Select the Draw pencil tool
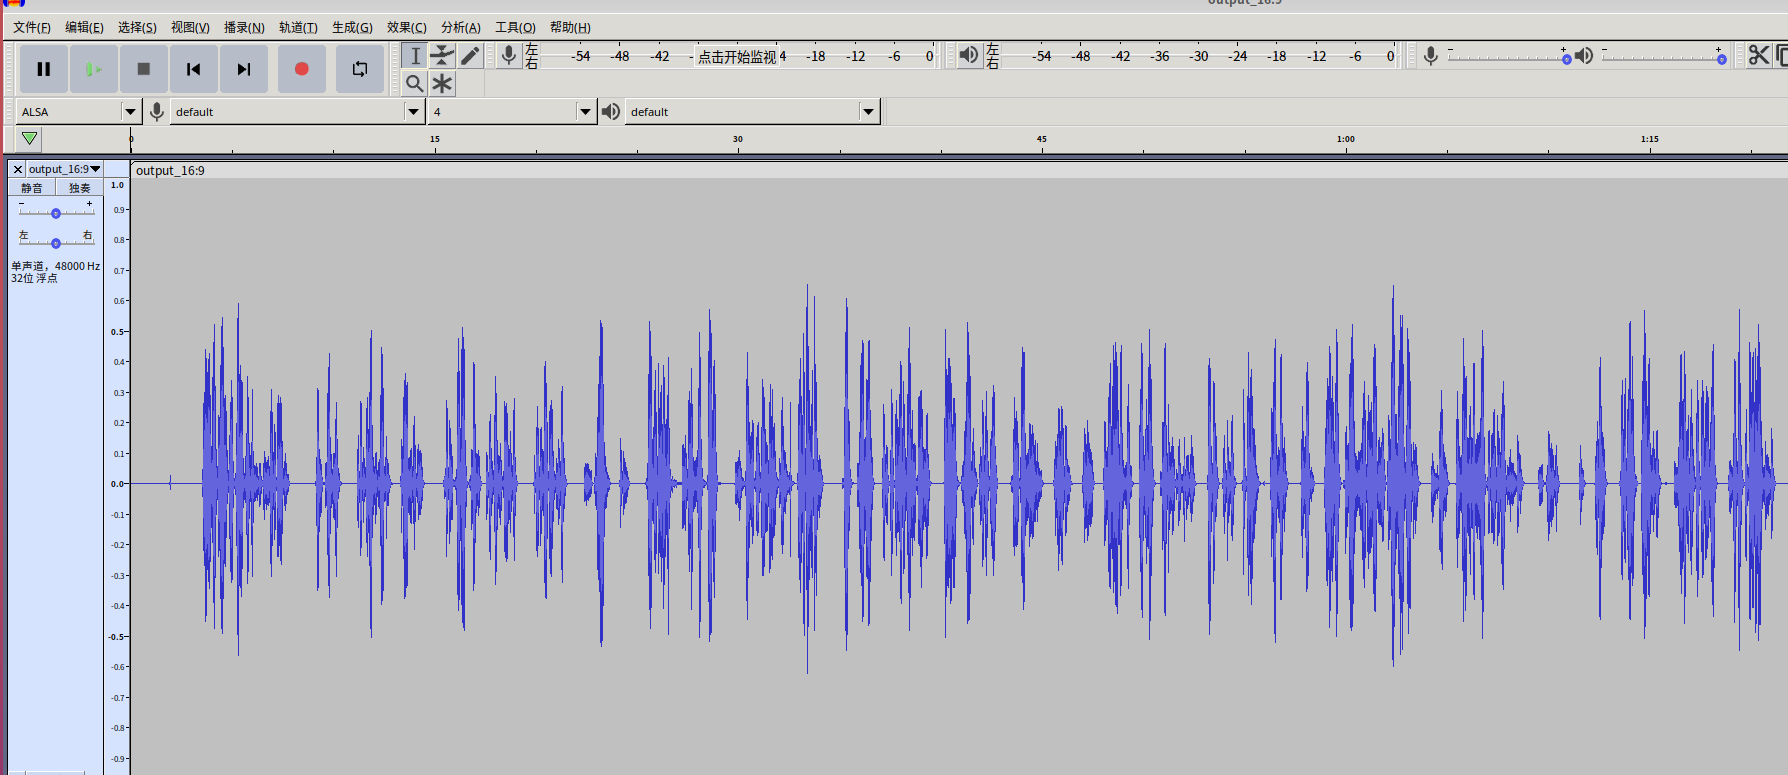Screen dimensions: 1788x775 coord(470,56)
